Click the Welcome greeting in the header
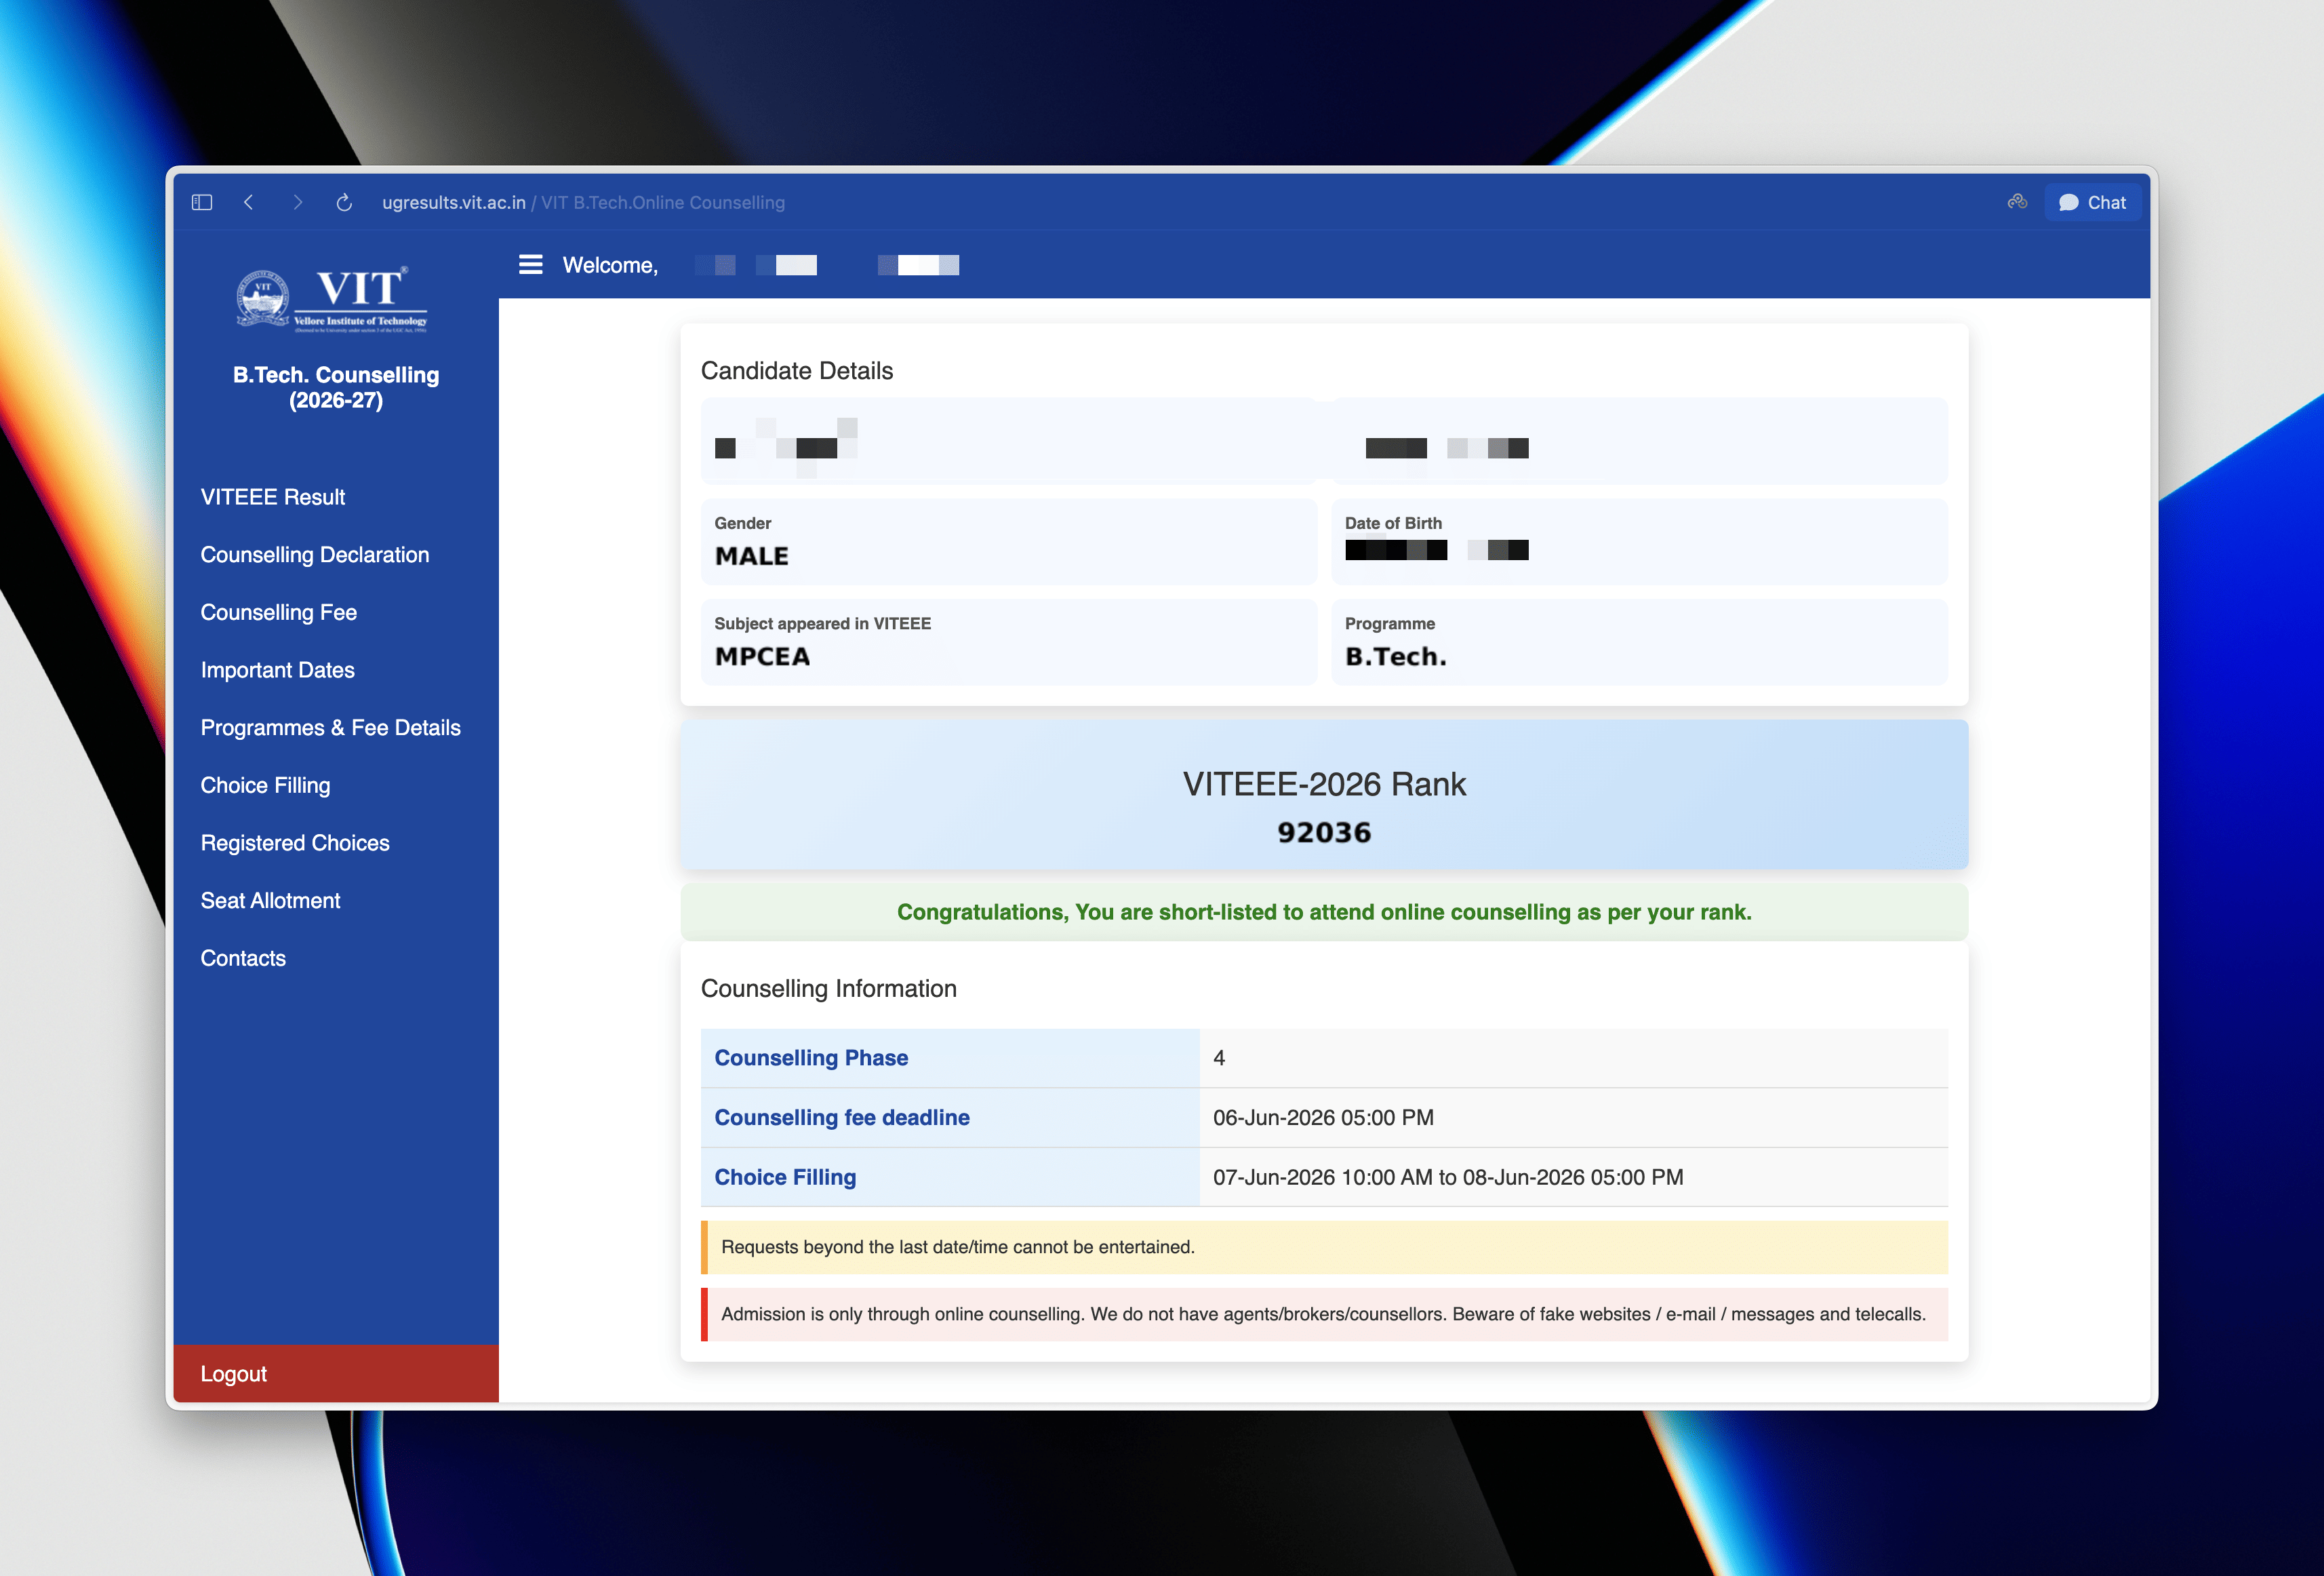 coord(610,265)
